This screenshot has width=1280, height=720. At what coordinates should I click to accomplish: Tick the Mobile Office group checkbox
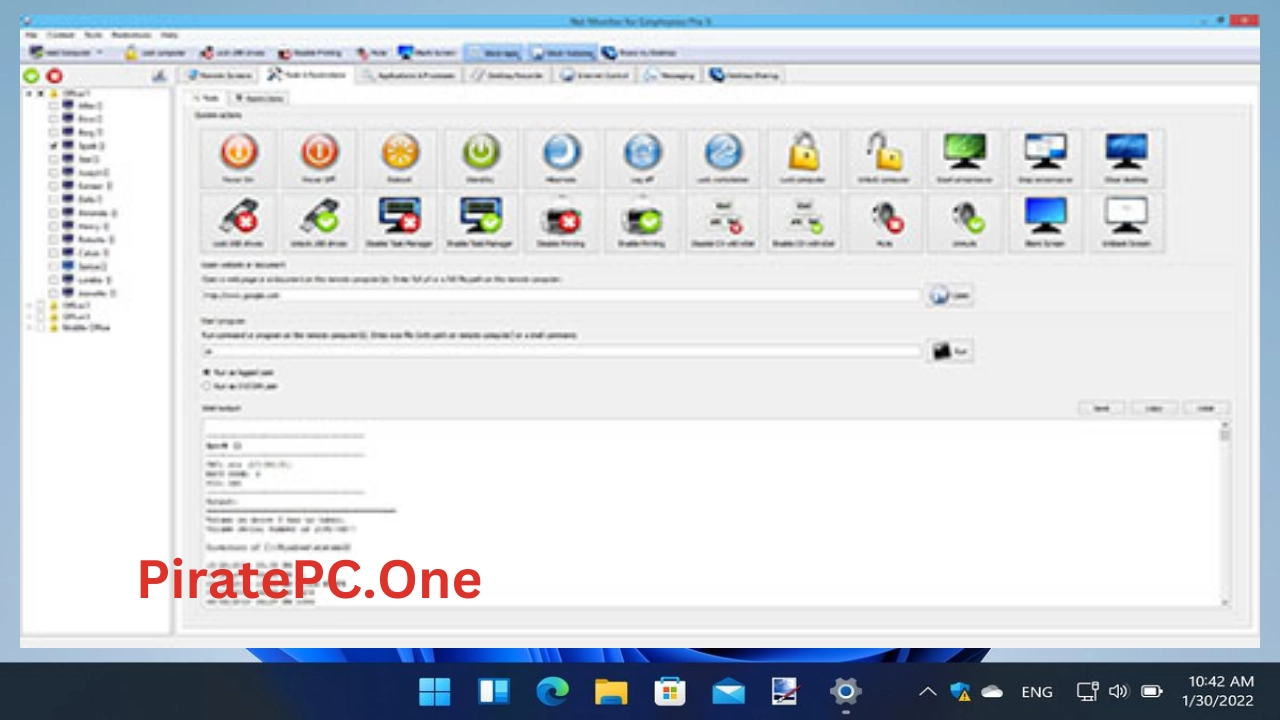tap(41, 327)
